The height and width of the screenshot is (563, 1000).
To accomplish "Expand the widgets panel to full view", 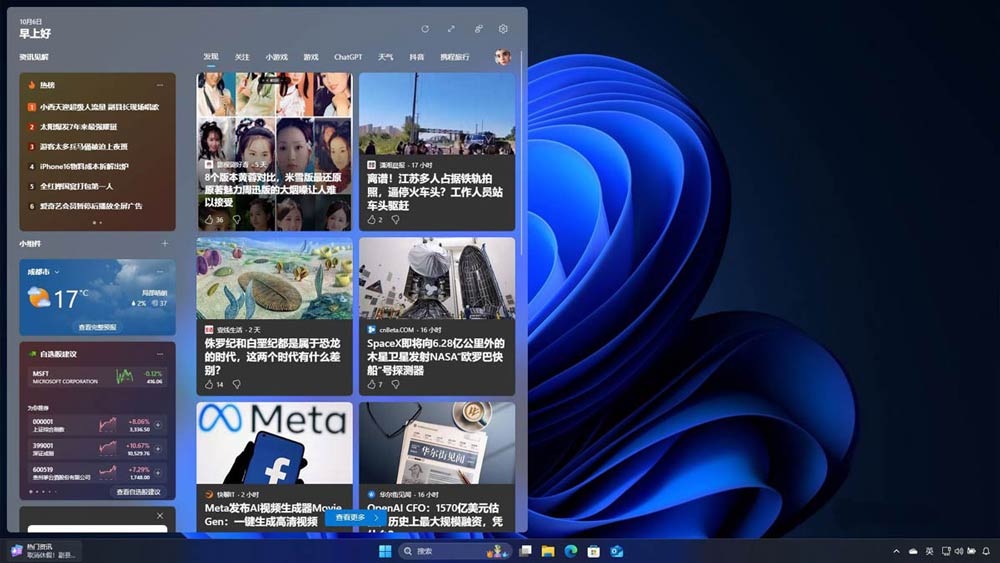I will [452, 30].
